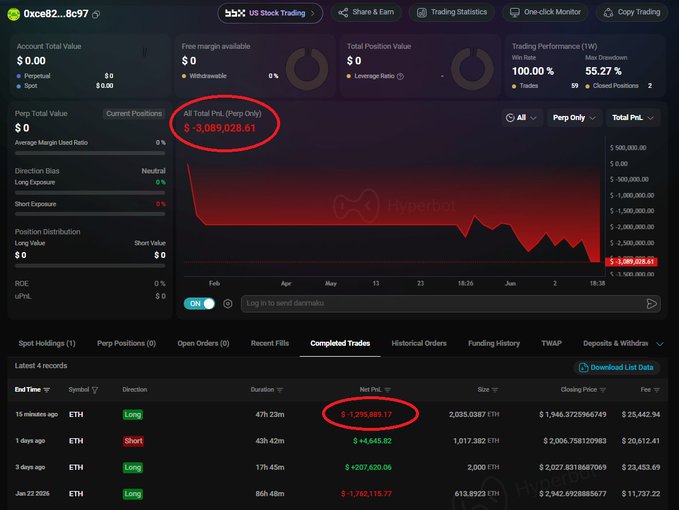Expand more tabs chevron
679x510 pixels.
point(660,344)
